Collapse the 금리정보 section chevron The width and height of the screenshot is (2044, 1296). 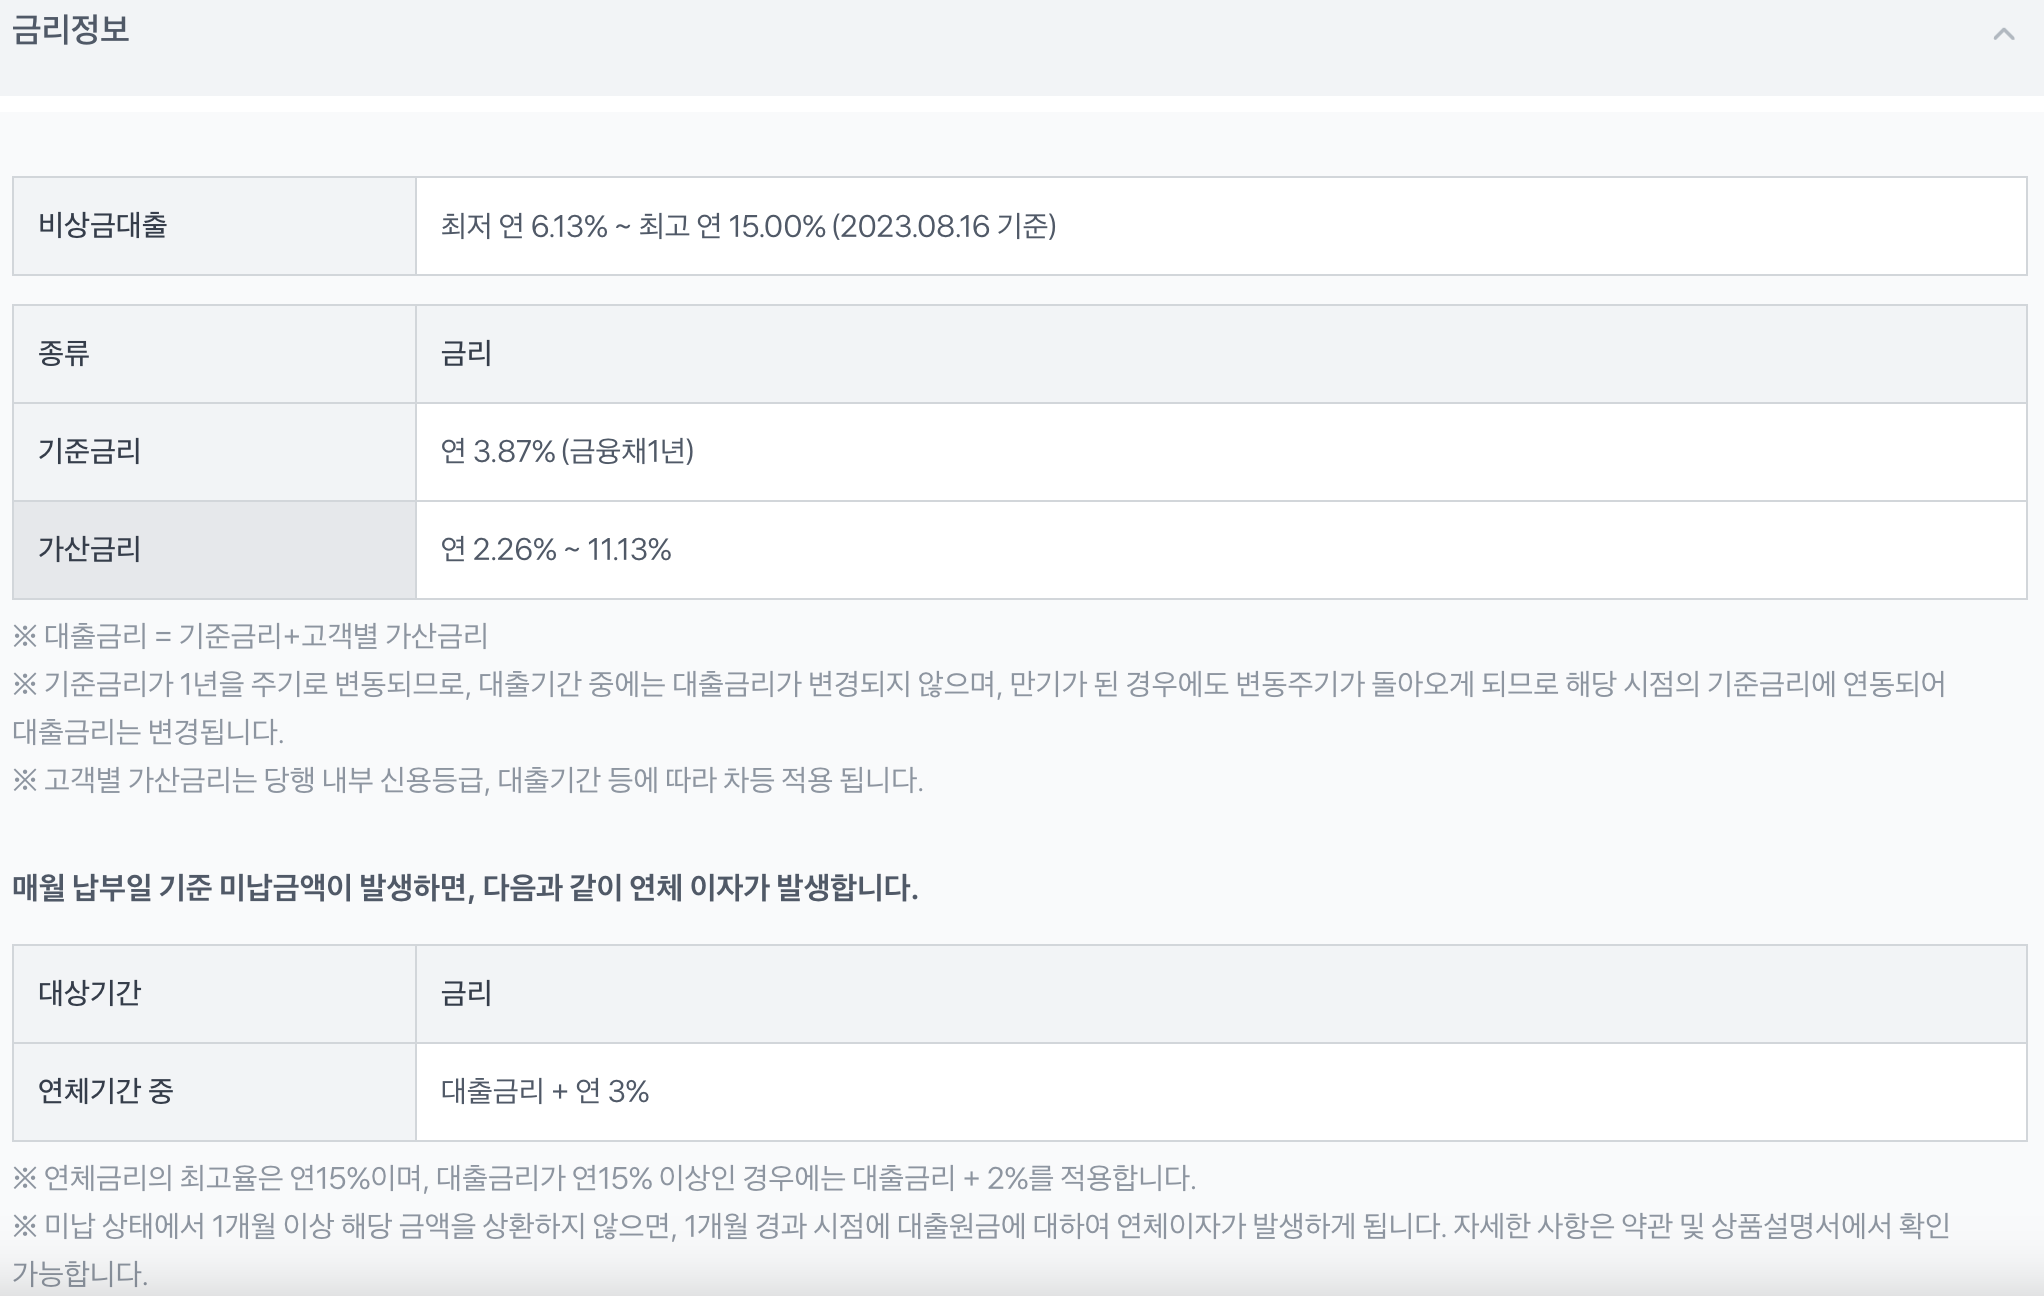pyautogui.click(x=2003, y=35)
